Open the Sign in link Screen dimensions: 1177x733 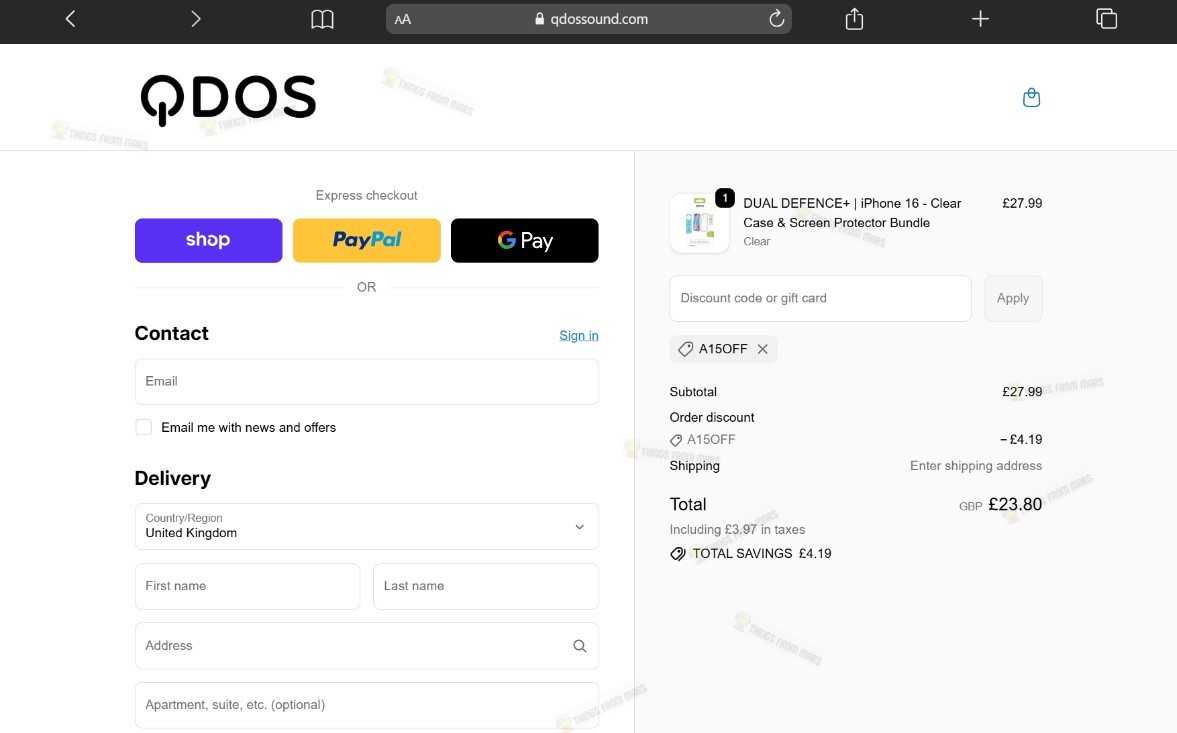click(x=579, y=335)
